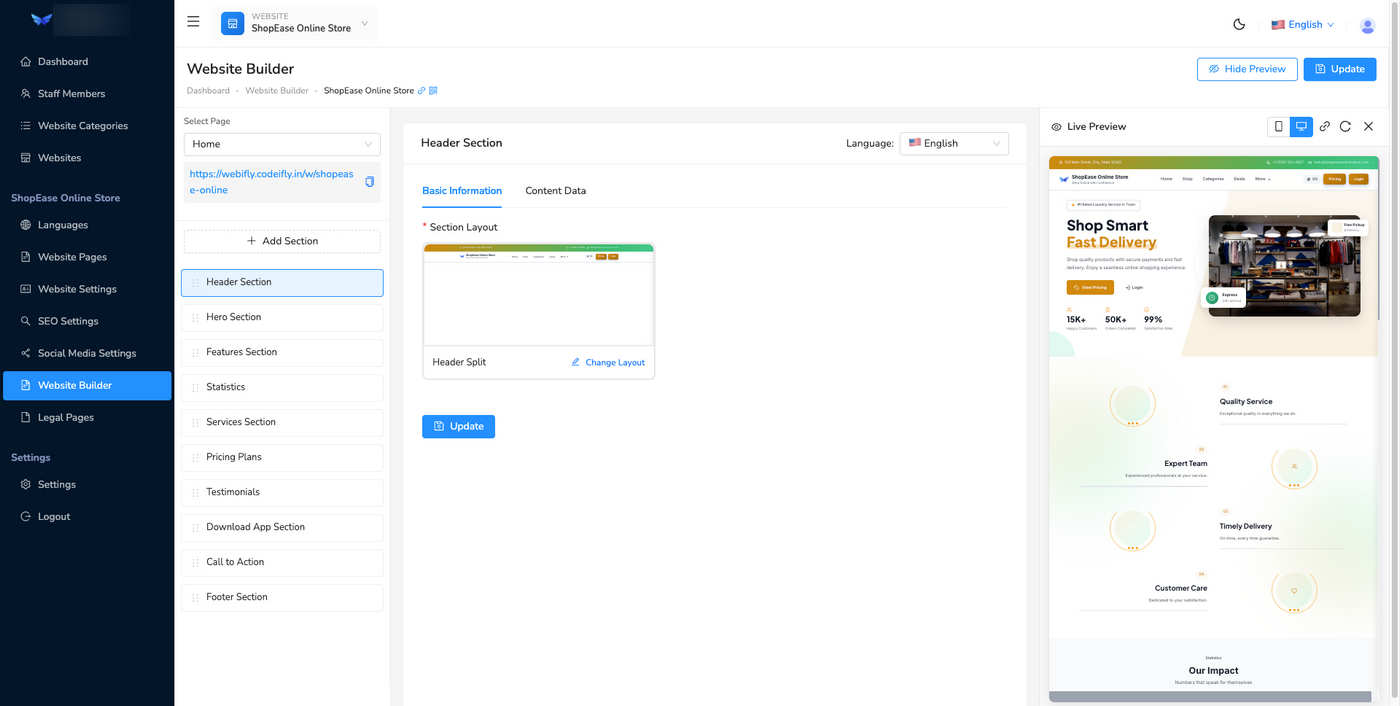This screenshot has width=1400, height=706.
Task: Open the Select Page dropdown showing Home
Action: (x=282, y=144)
